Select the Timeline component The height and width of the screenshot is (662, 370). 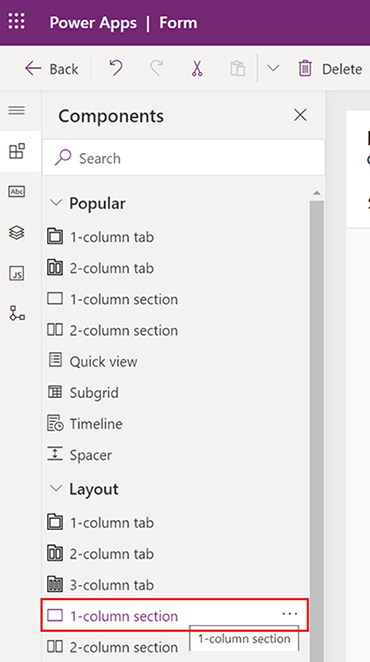85,424
